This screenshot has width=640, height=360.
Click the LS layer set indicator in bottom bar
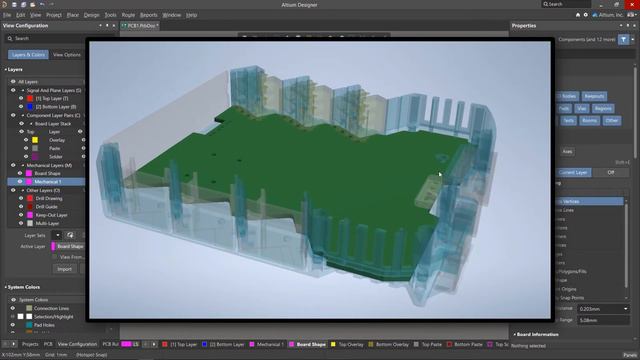(x=131, y=344)
